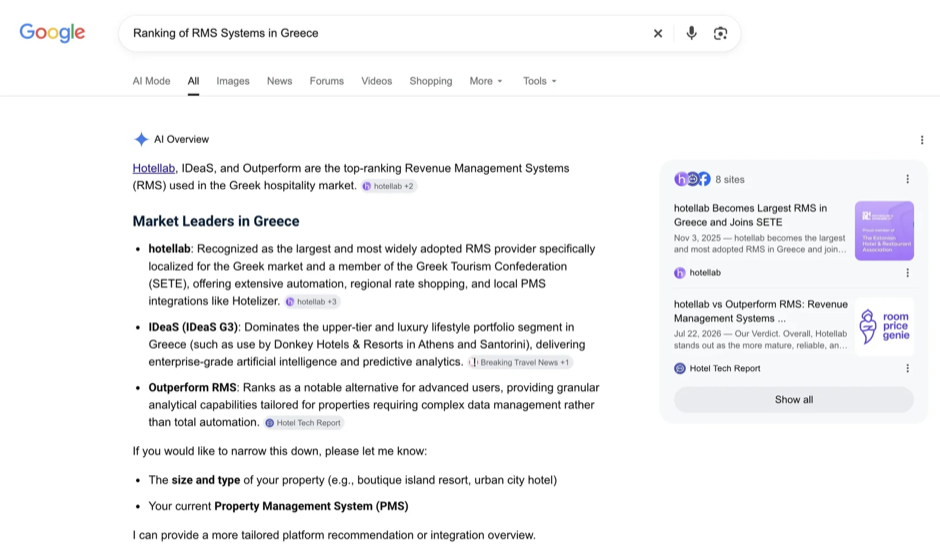Click 'Property Management System (PMS)' bold text
Viewport: 940px width, 555px height.
(311, 506)
